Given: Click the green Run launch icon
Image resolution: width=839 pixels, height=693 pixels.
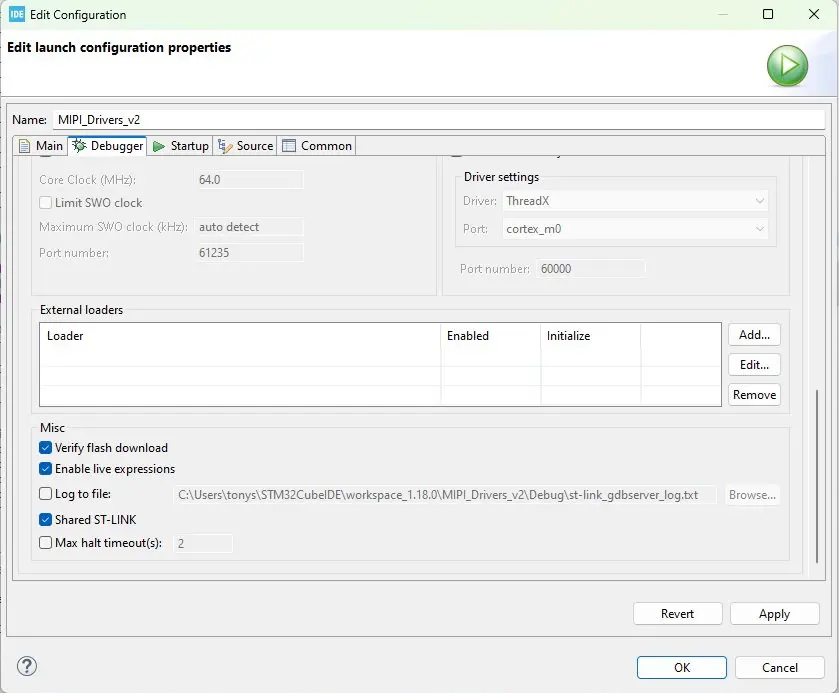Looking at the screenshot, I should pos(787,66).
